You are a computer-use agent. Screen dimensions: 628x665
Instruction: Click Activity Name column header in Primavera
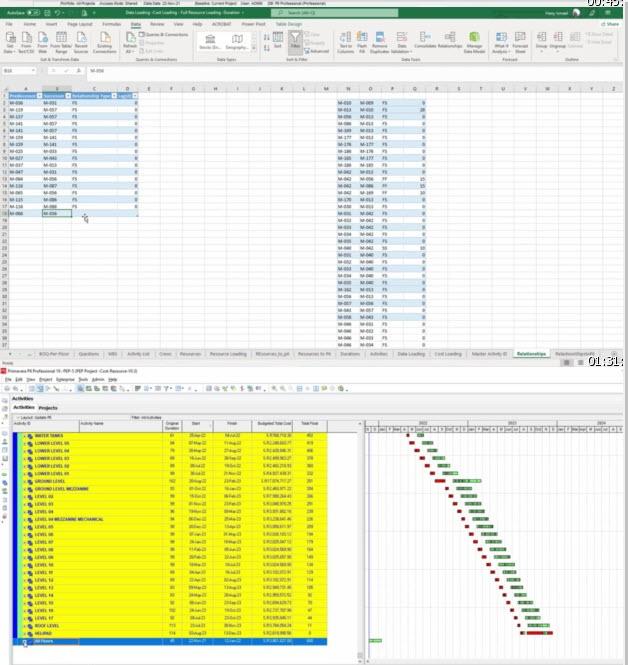(x=121, y=426)
